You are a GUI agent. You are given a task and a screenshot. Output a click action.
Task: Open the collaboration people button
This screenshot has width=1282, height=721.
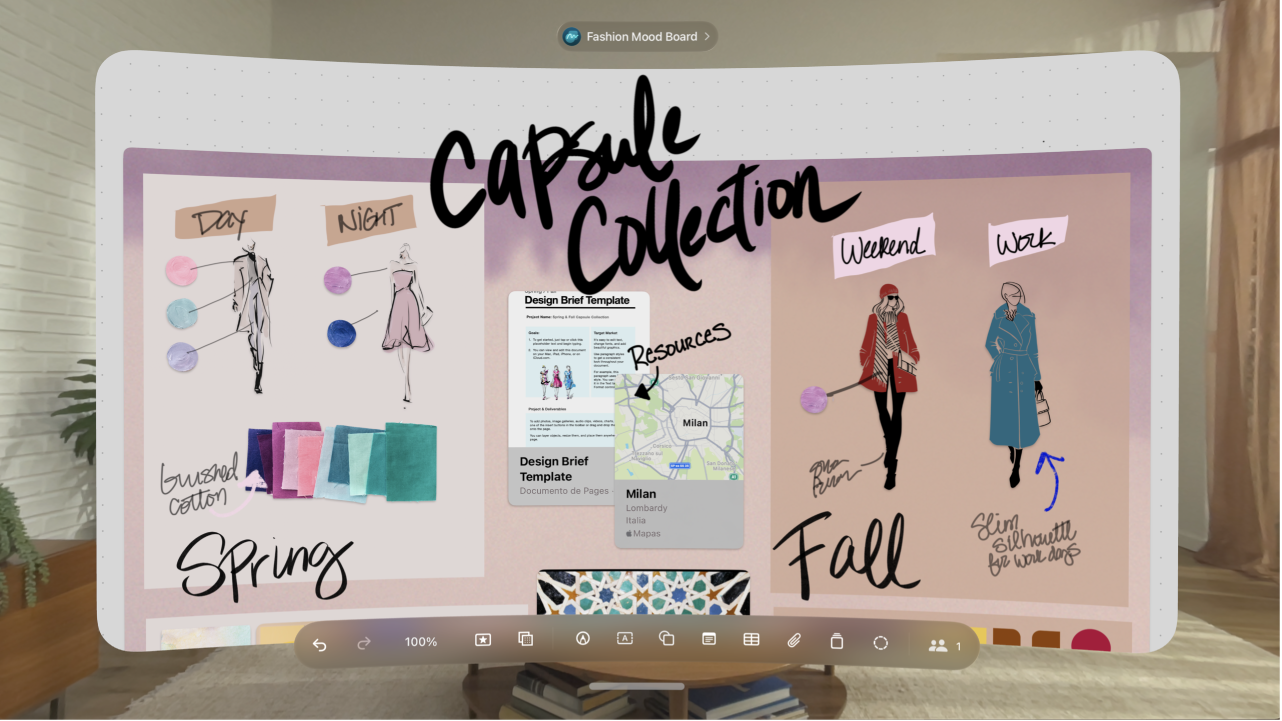[945, 646]
